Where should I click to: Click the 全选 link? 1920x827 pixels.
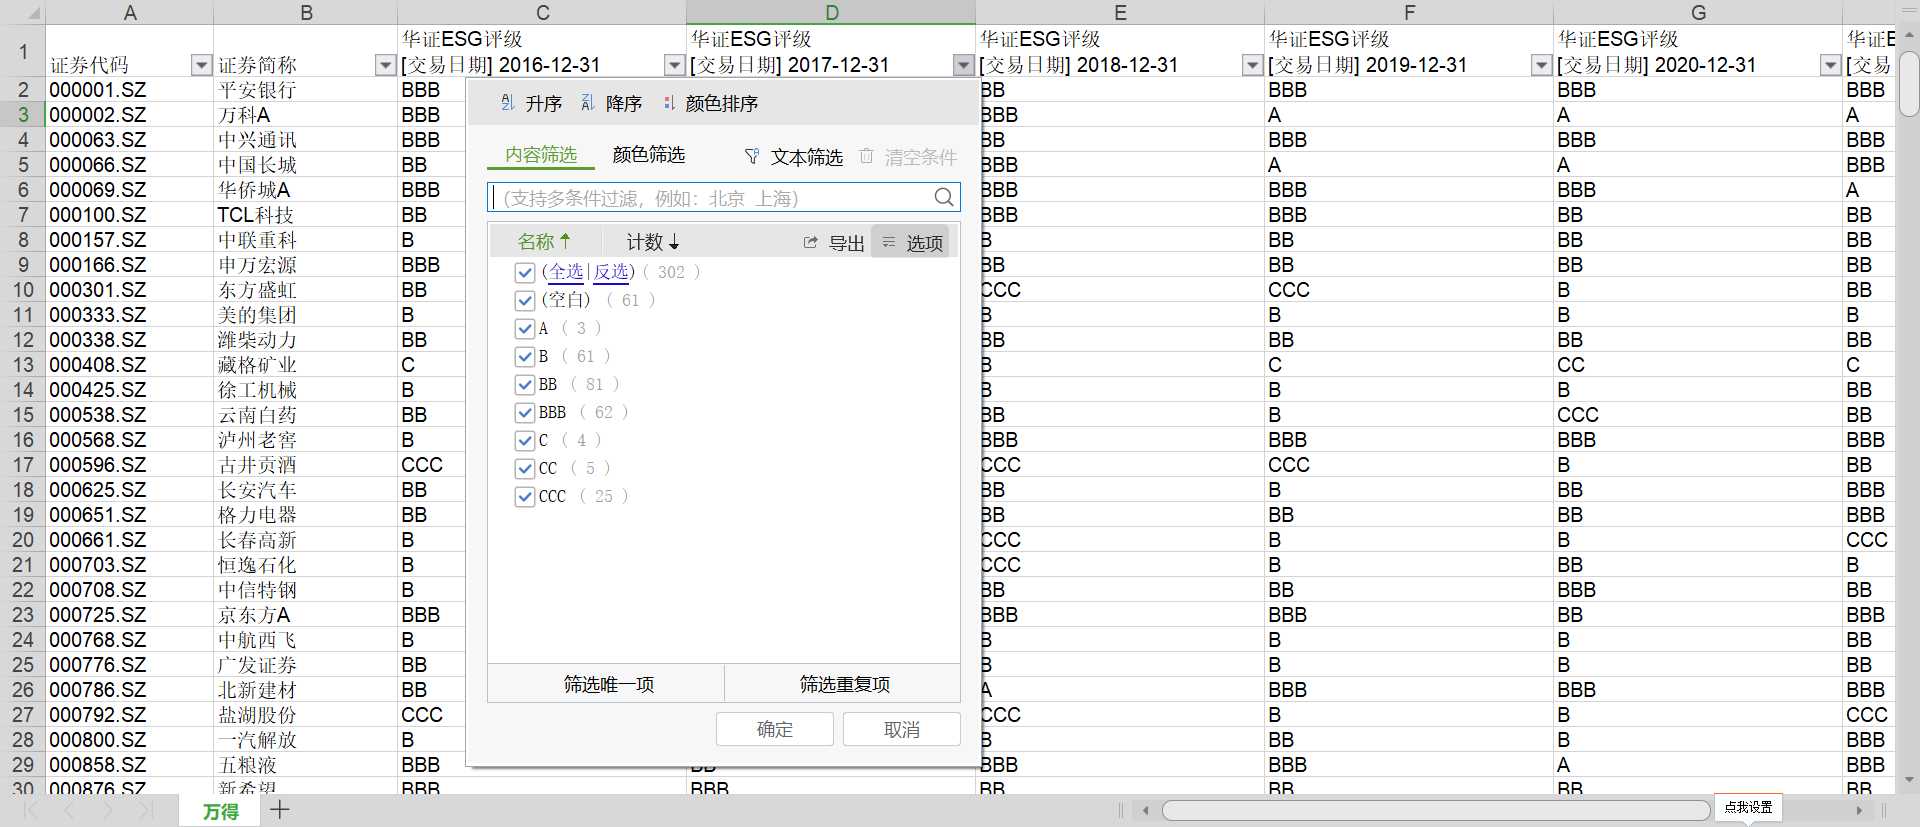pyautogui.click(x=566, y=272)
